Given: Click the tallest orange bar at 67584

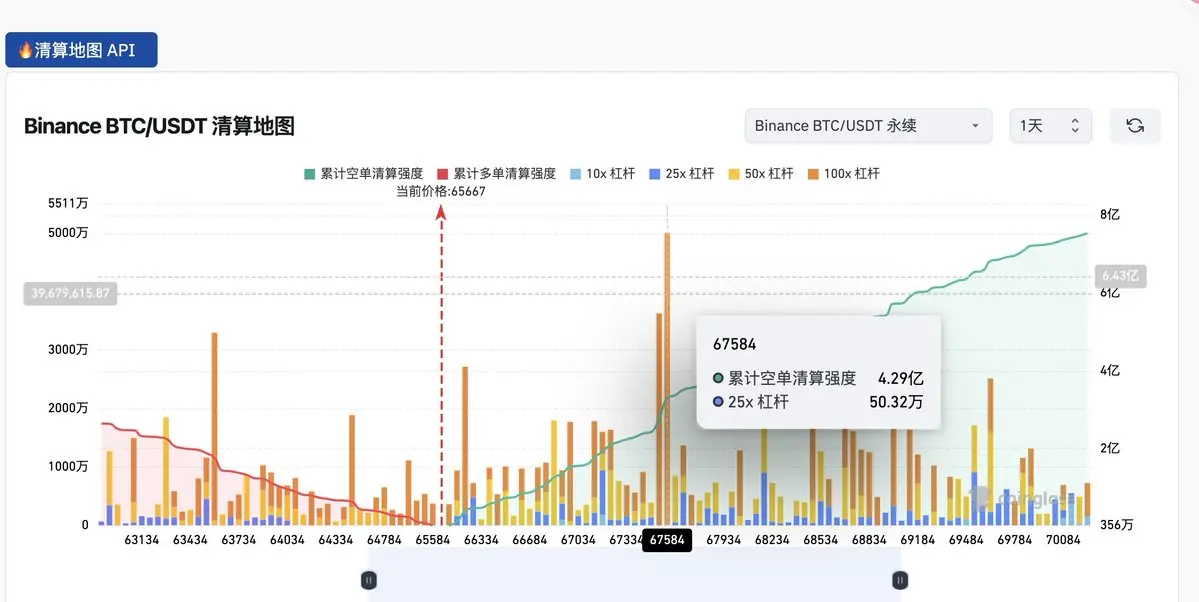Looking at the screenshot, I should click(x=667, y=379).
